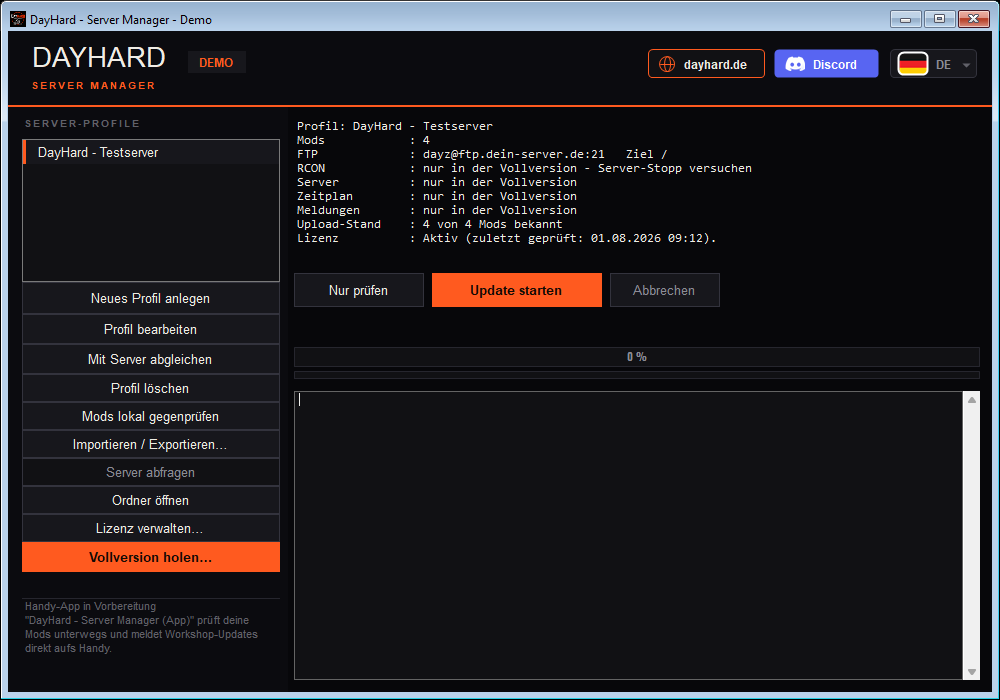Viewport: 1000px width, 700px height.
Task: Click the log scrollbar up arrow
Action: click(x=971, y=400)
